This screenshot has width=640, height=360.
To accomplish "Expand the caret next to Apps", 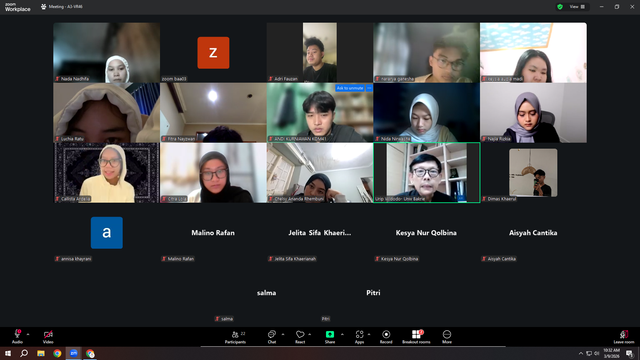I will 369,334.
